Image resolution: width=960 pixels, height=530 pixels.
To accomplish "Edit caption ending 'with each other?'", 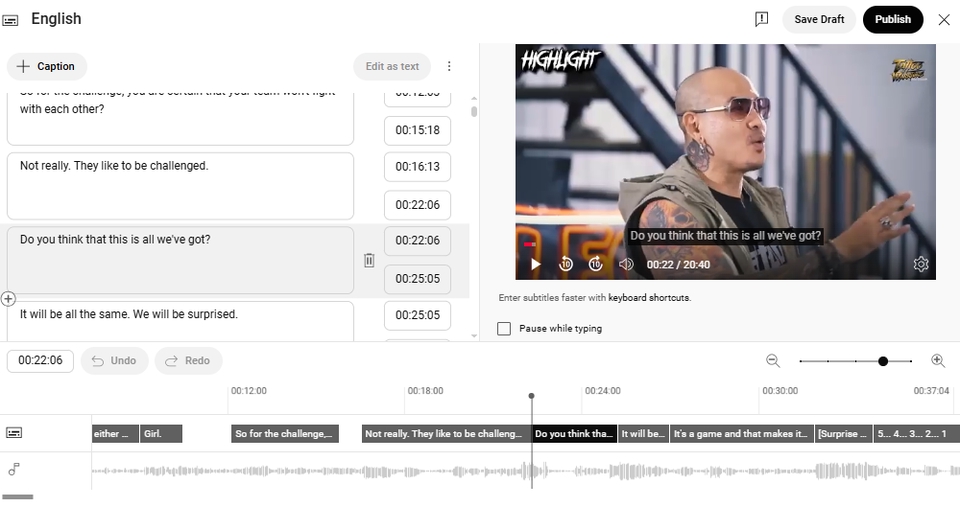I will (180, 118).
